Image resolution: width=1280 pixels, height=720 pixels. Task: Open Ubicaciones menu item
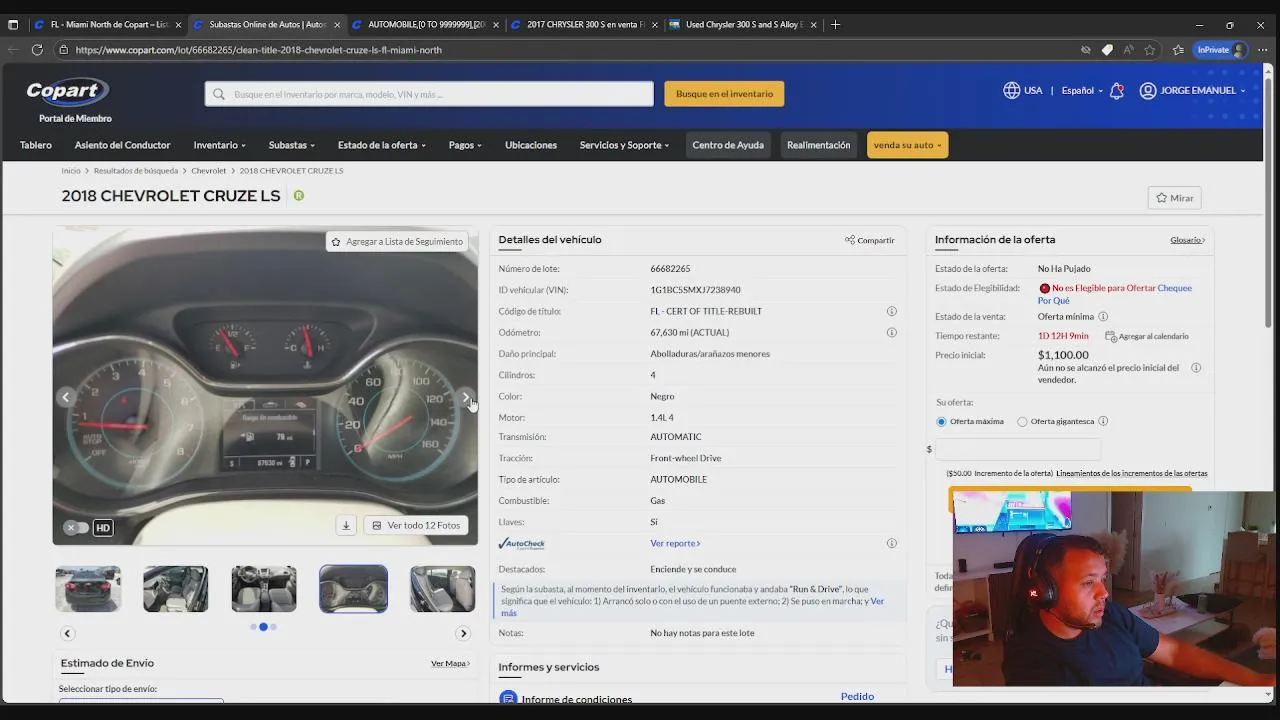pyautogui.click(x=531, y=145)
